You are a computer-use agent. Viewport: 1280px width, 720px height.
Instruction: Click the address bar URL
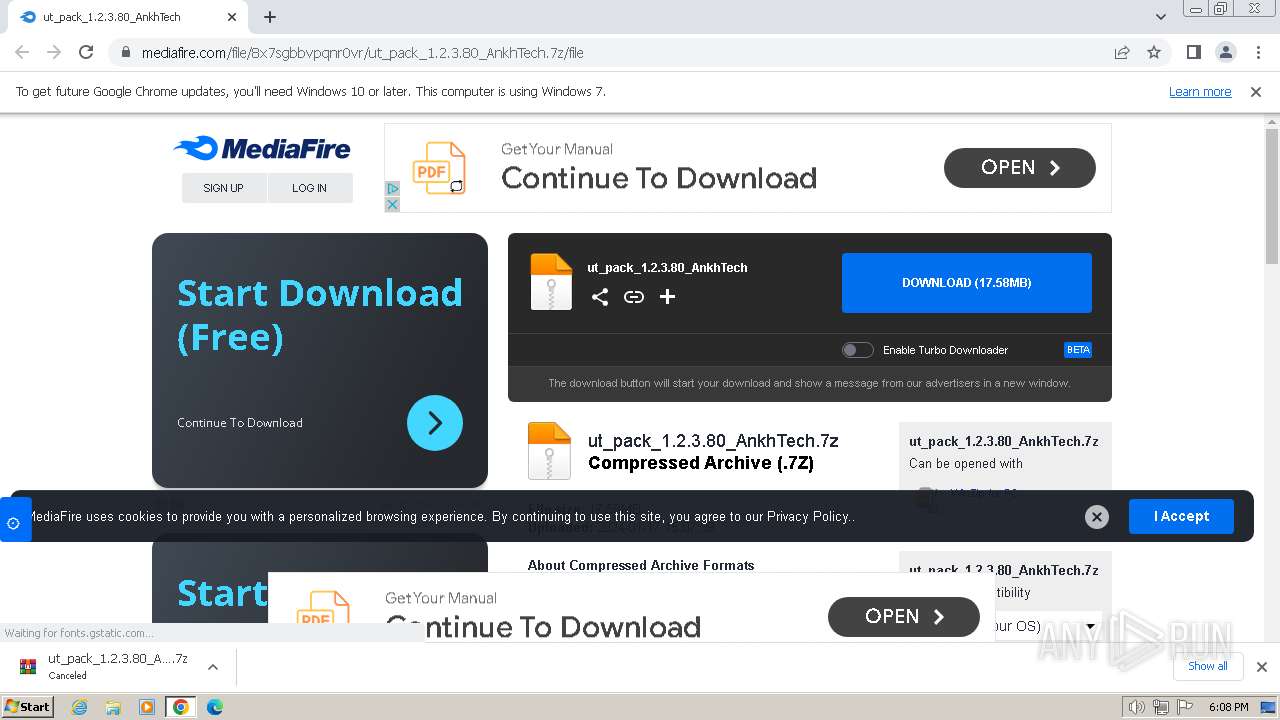[362, 52]
